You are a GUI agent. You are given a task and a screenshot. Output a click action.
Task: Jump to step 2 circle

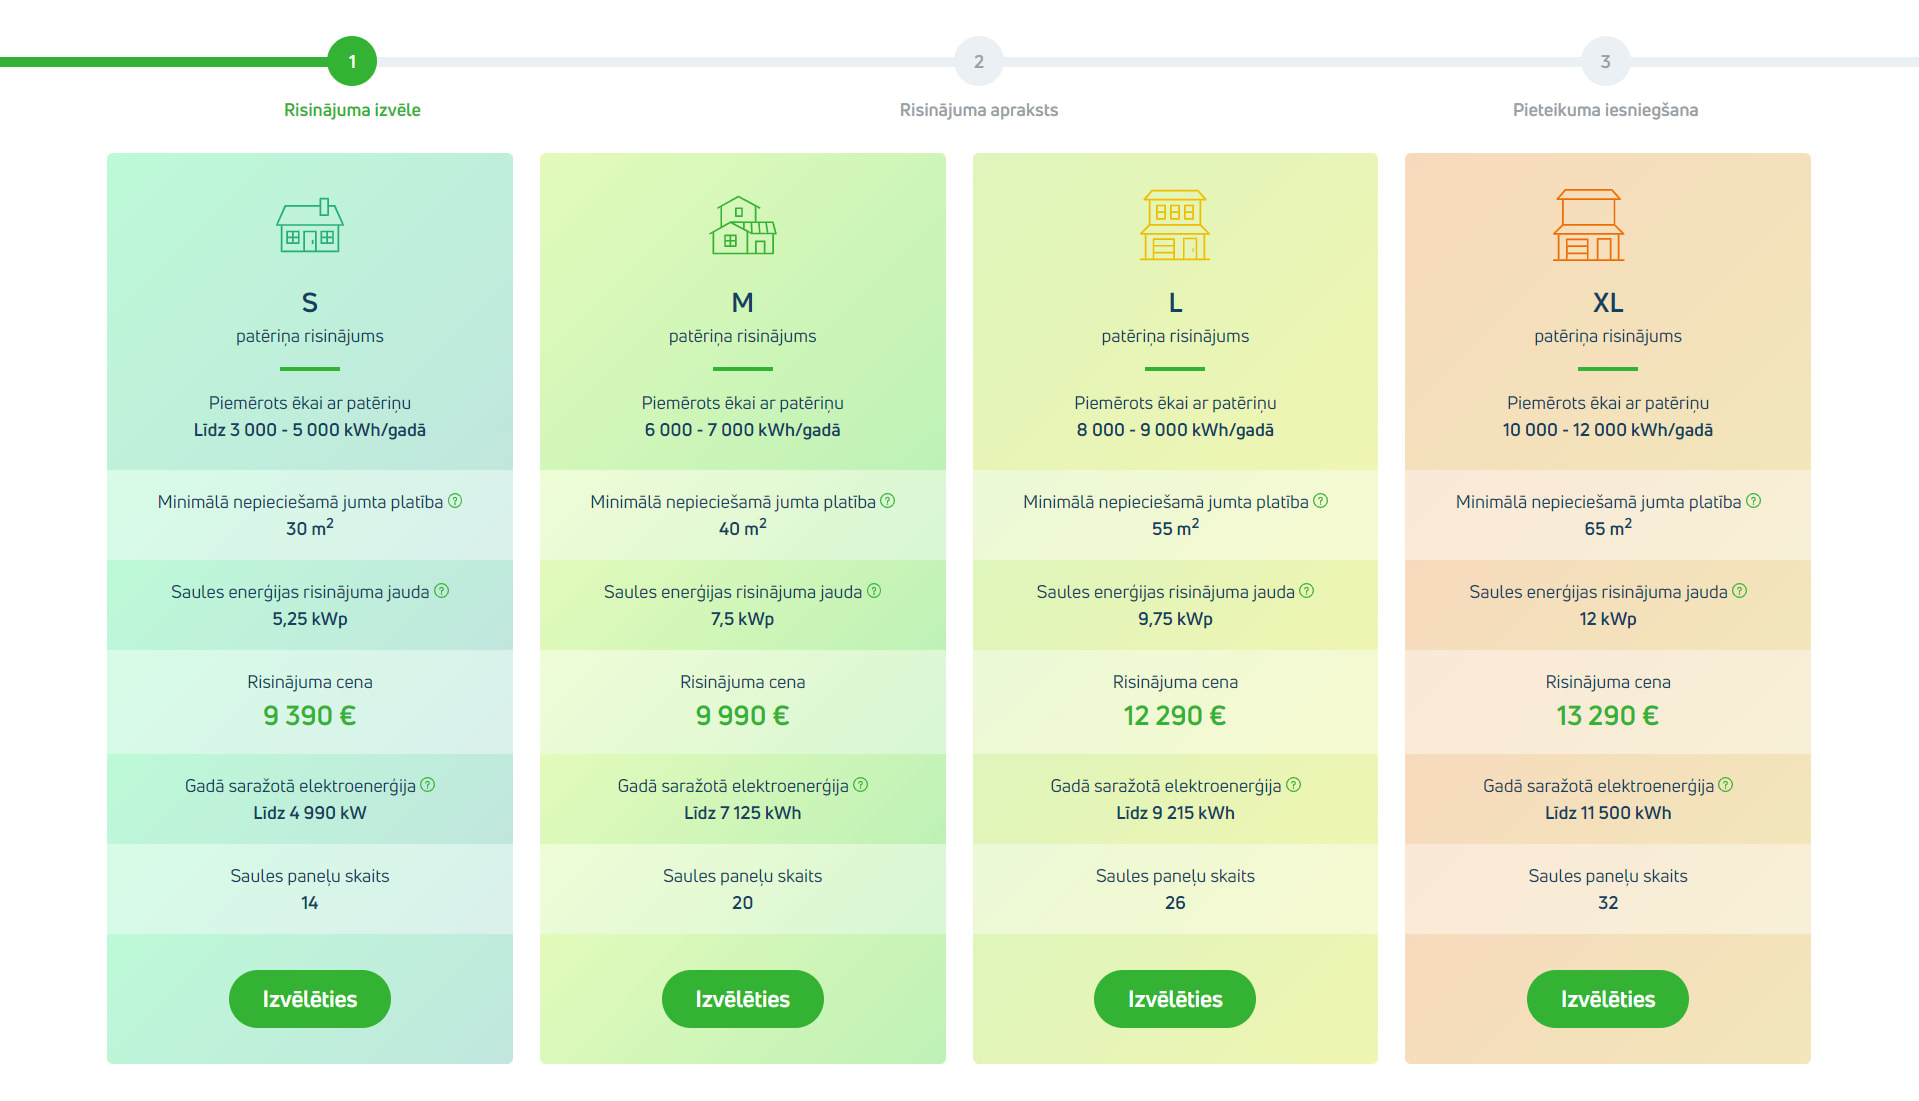(x=979, y=62)
